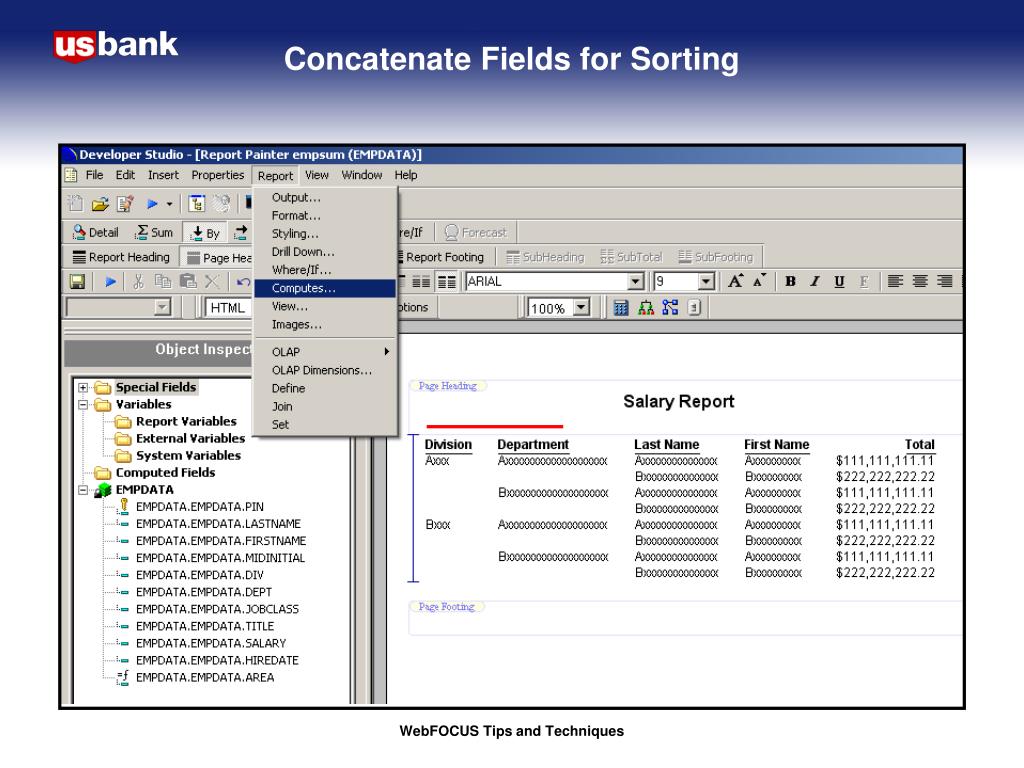Click the Copy icon

[x=163, y=281]
